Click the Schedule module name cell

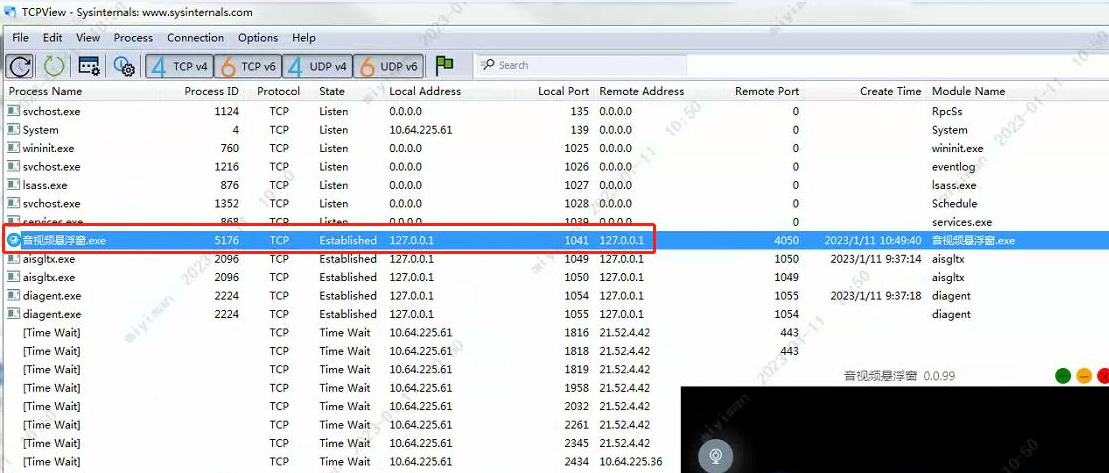coord(955,204)
